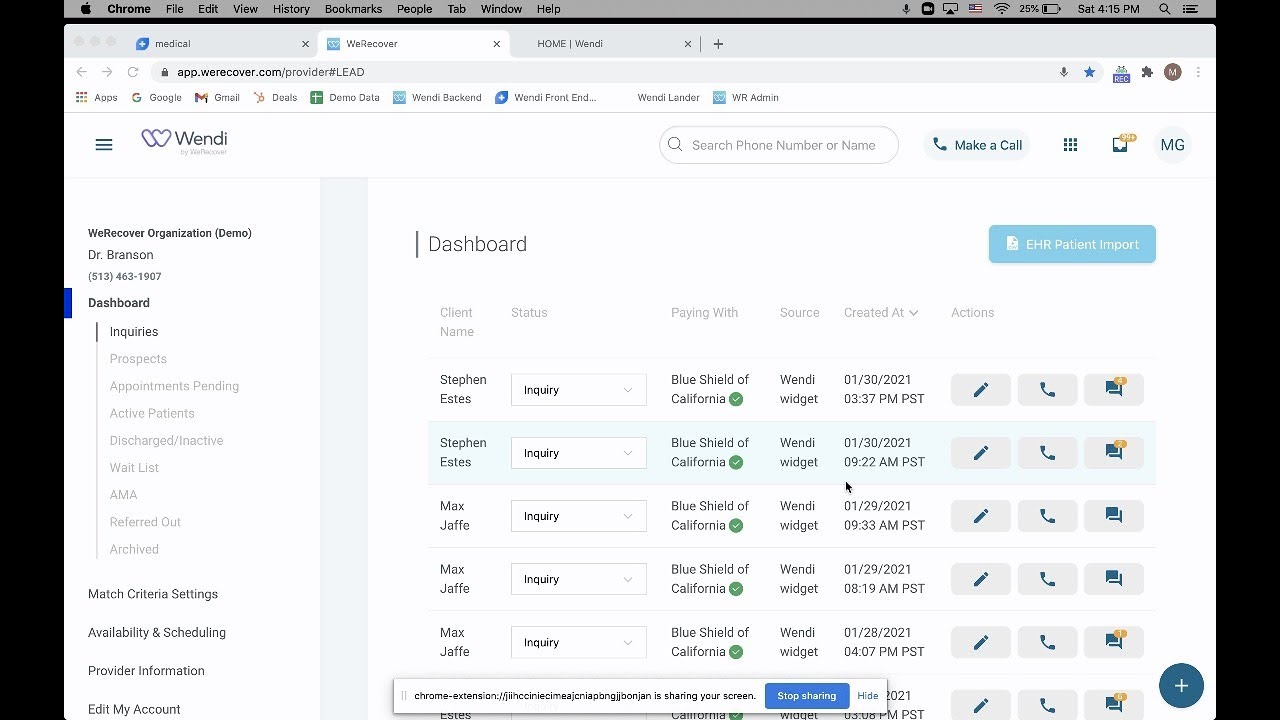The image size is (1280, 720).
Task: Click the Chrome address bar URL
Action: [271, 72]
